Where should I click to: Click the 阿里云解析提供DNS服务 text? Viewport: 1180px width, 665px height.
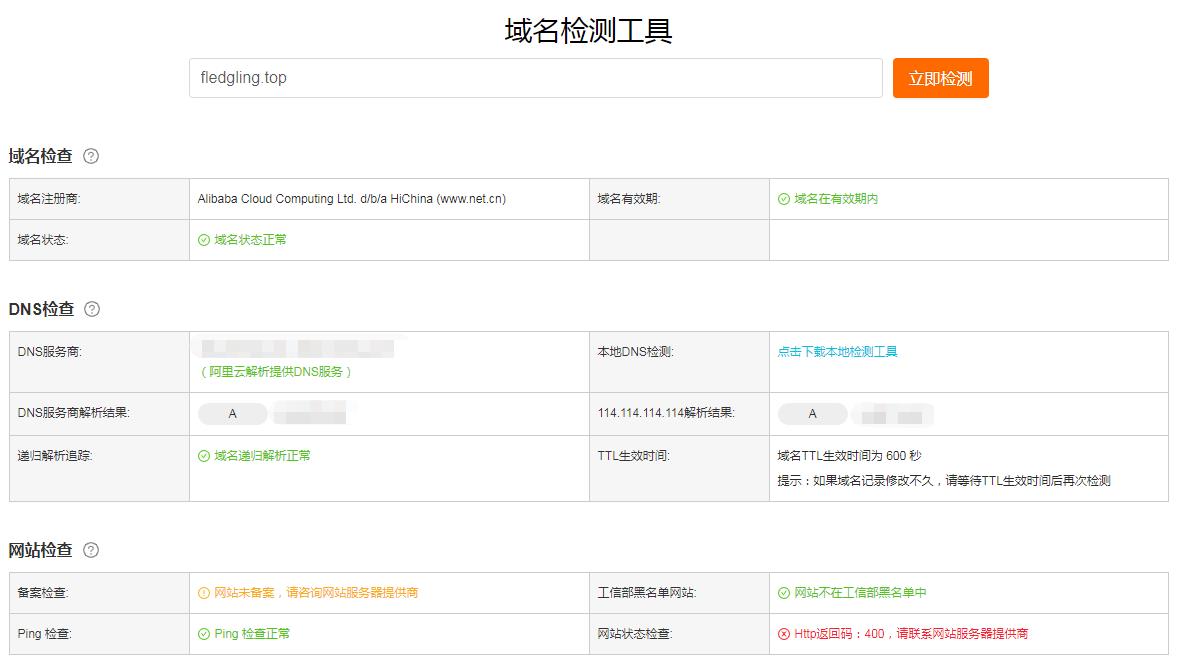[276, 372]
